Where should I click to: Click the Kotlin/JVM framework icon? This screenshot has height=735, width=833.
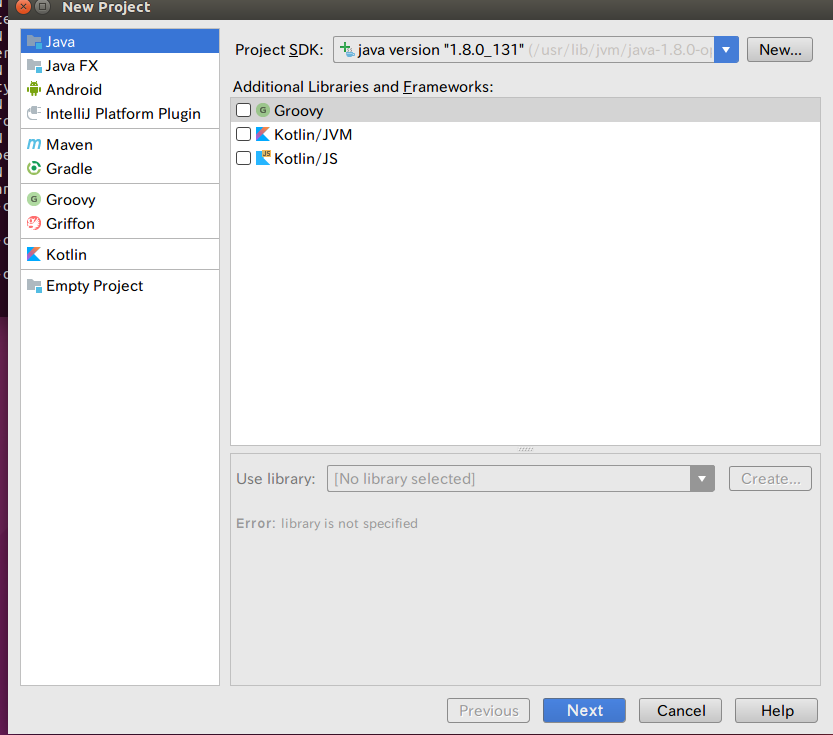pos(263,134)
